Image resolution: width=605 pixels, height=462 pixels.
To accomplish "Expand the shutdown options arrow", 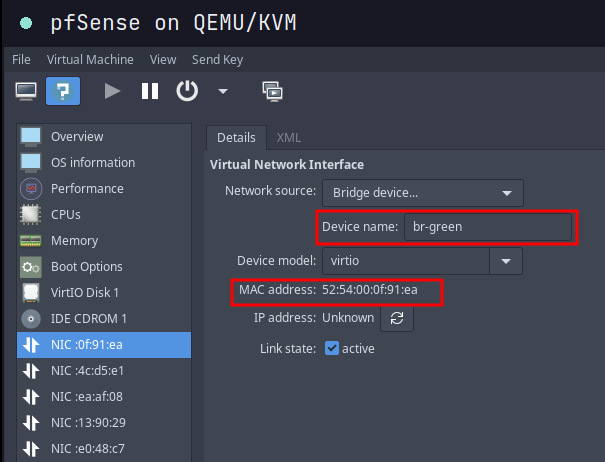I will tap(222, 91).
